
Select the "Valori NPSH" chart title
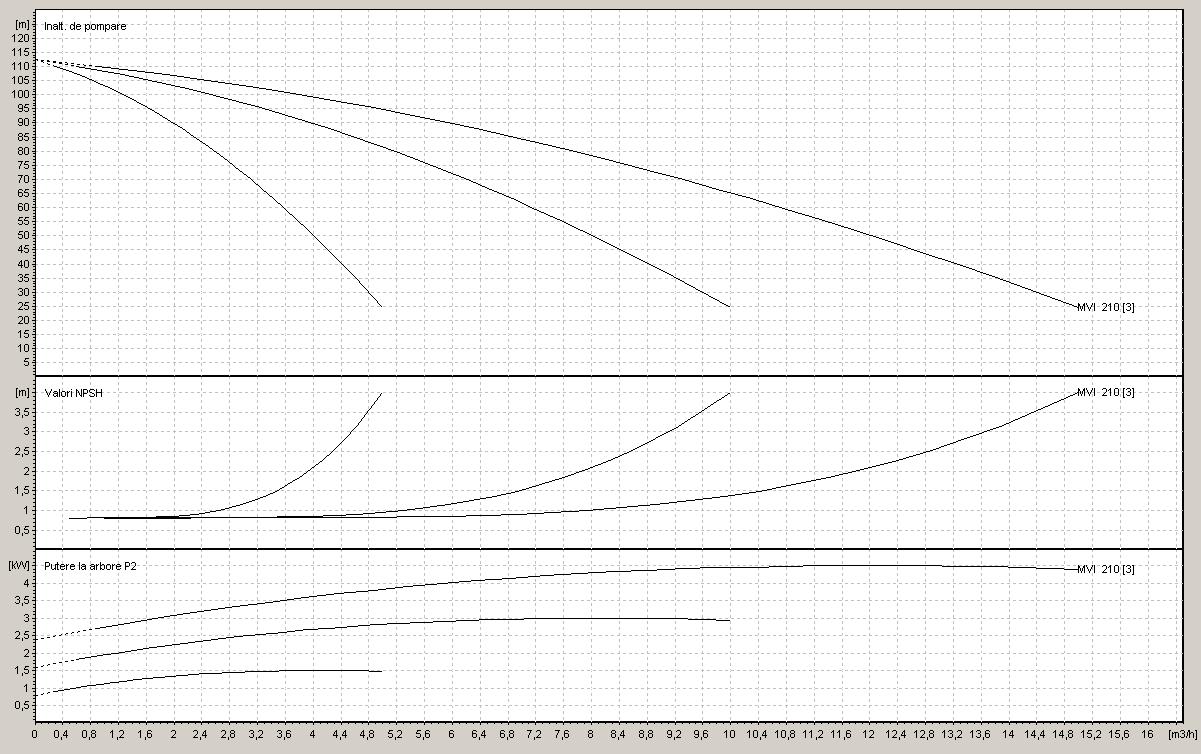(x=73, y=393)
